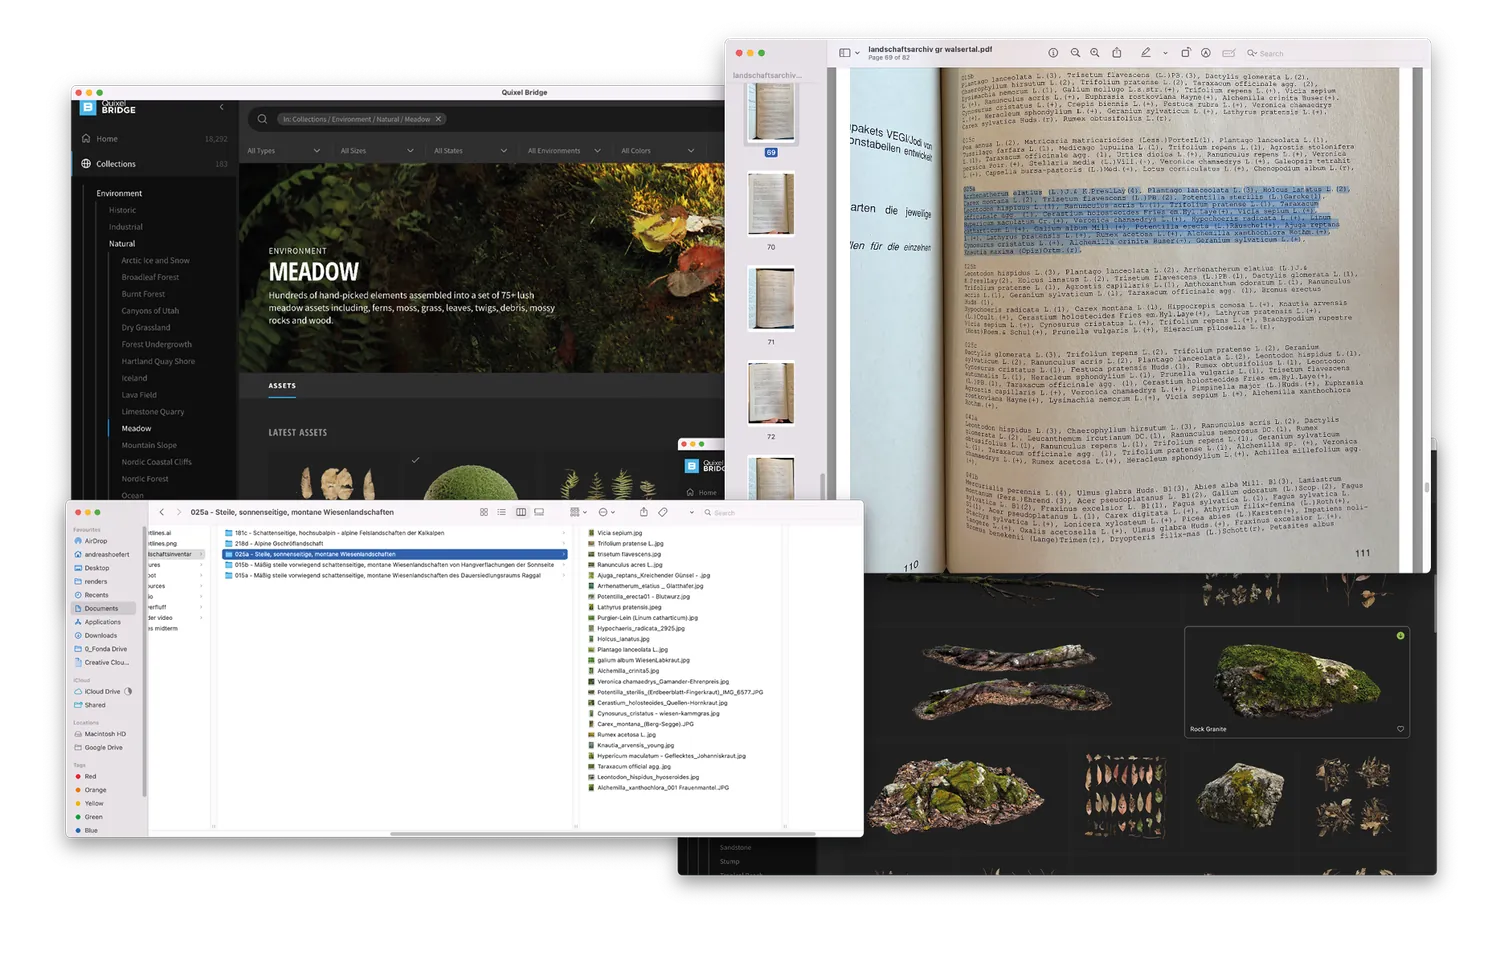Go forward in the Finder window
Image resolution: width=1500 pixels, height=971 pixels.
click(x=179, y=512)
